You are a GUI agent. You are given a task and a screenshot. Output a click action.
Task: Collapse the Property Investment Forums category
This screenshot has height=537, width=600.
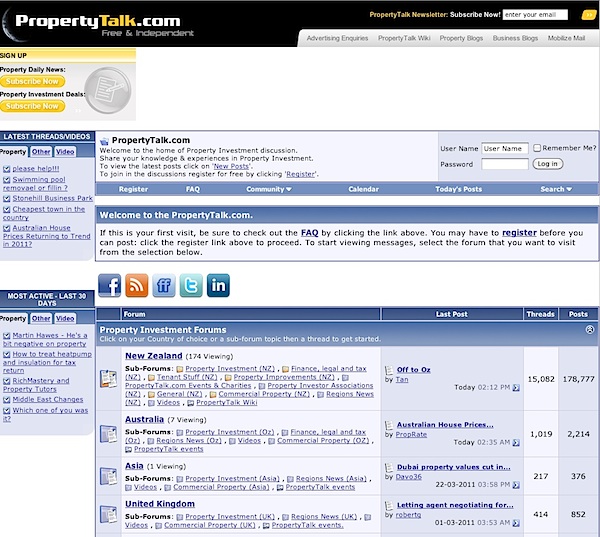(590, 329)
